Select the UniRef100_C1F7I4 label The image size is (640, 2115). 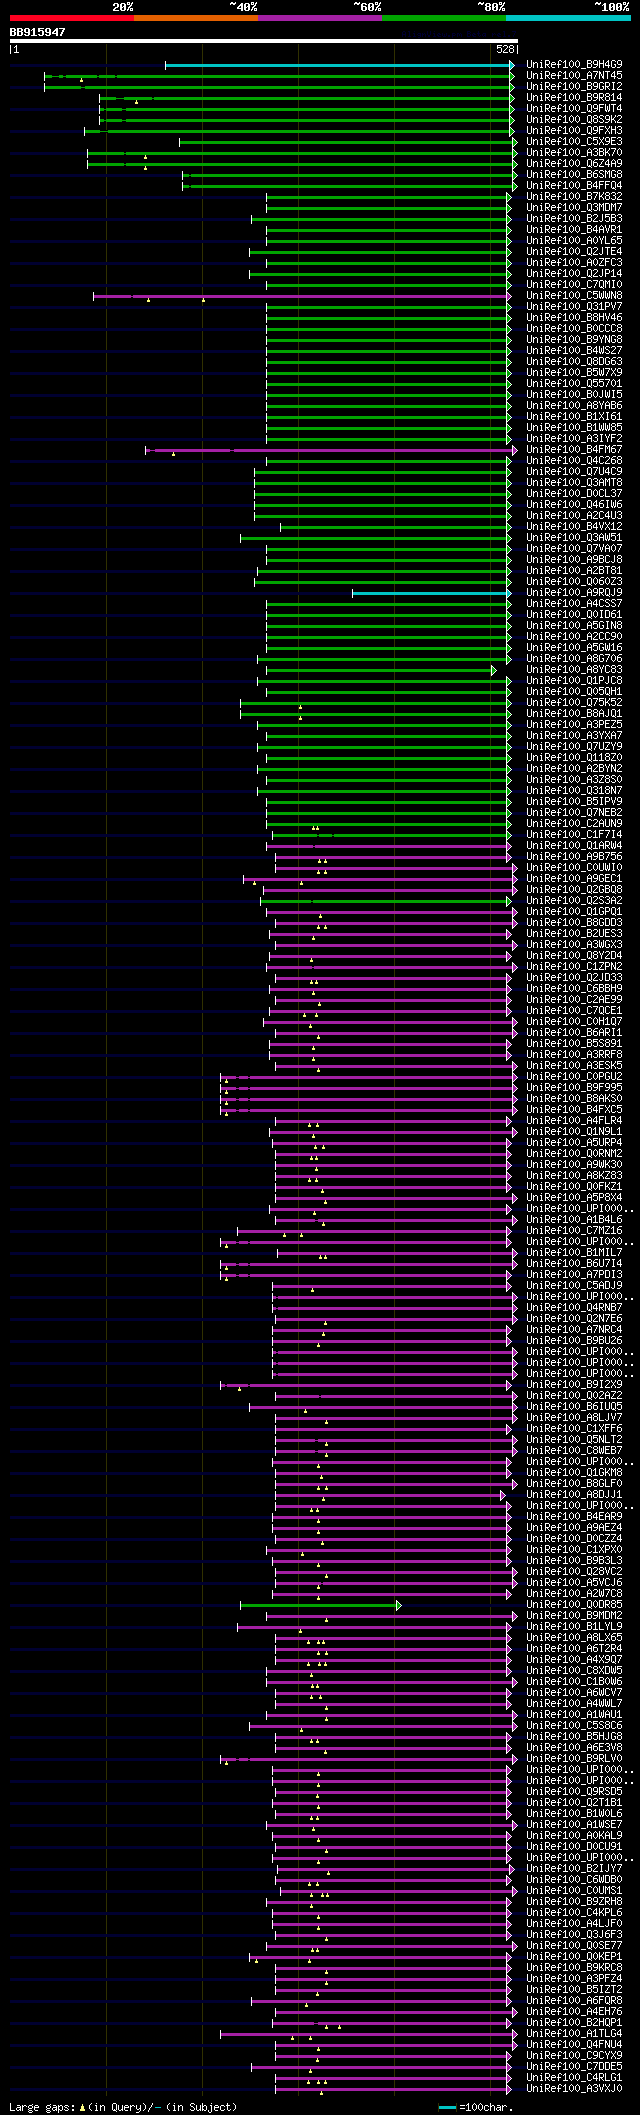pos(574,835)
